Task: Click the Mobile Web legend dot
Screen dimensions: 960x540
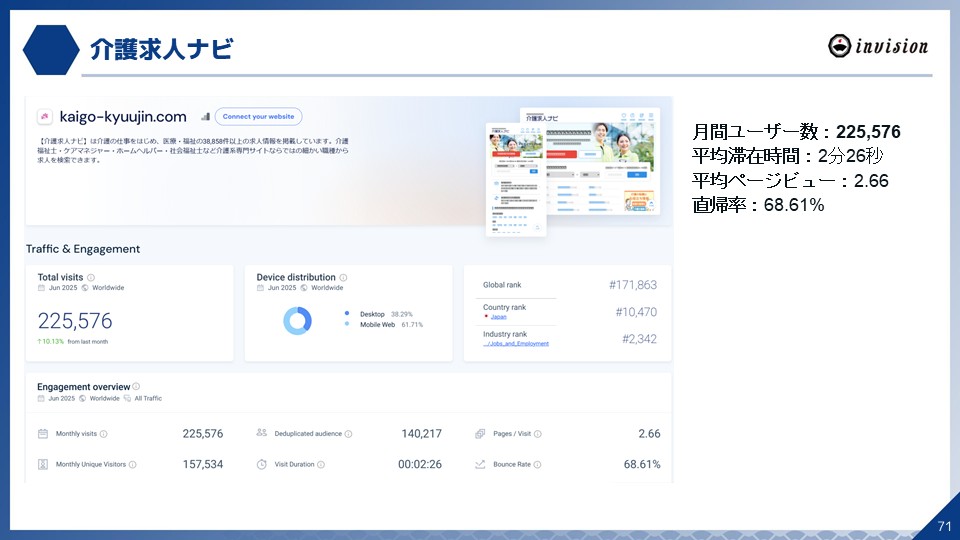Action: click(347, 324)
